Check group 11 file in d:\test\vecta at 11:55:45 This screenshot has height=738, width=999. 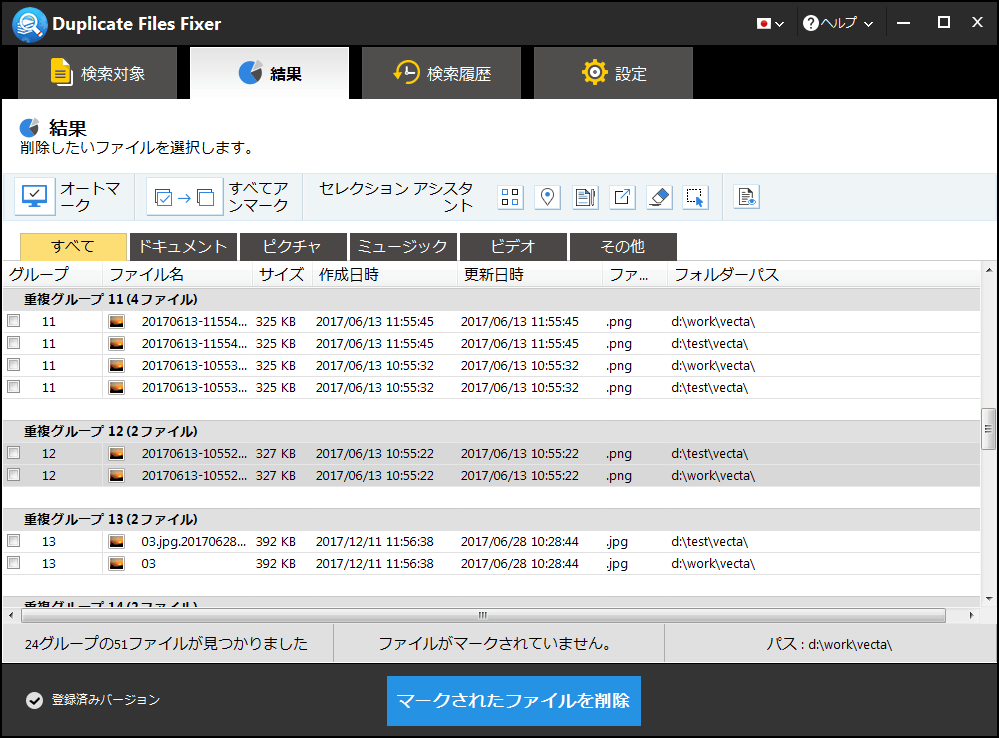[x=13, y=343]
